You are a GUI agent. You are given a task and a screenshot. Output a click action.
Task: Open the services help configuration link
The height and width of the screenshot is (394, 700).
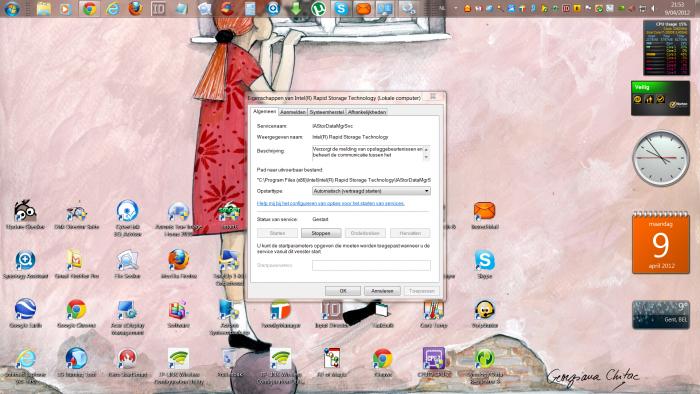coord(330,203)
